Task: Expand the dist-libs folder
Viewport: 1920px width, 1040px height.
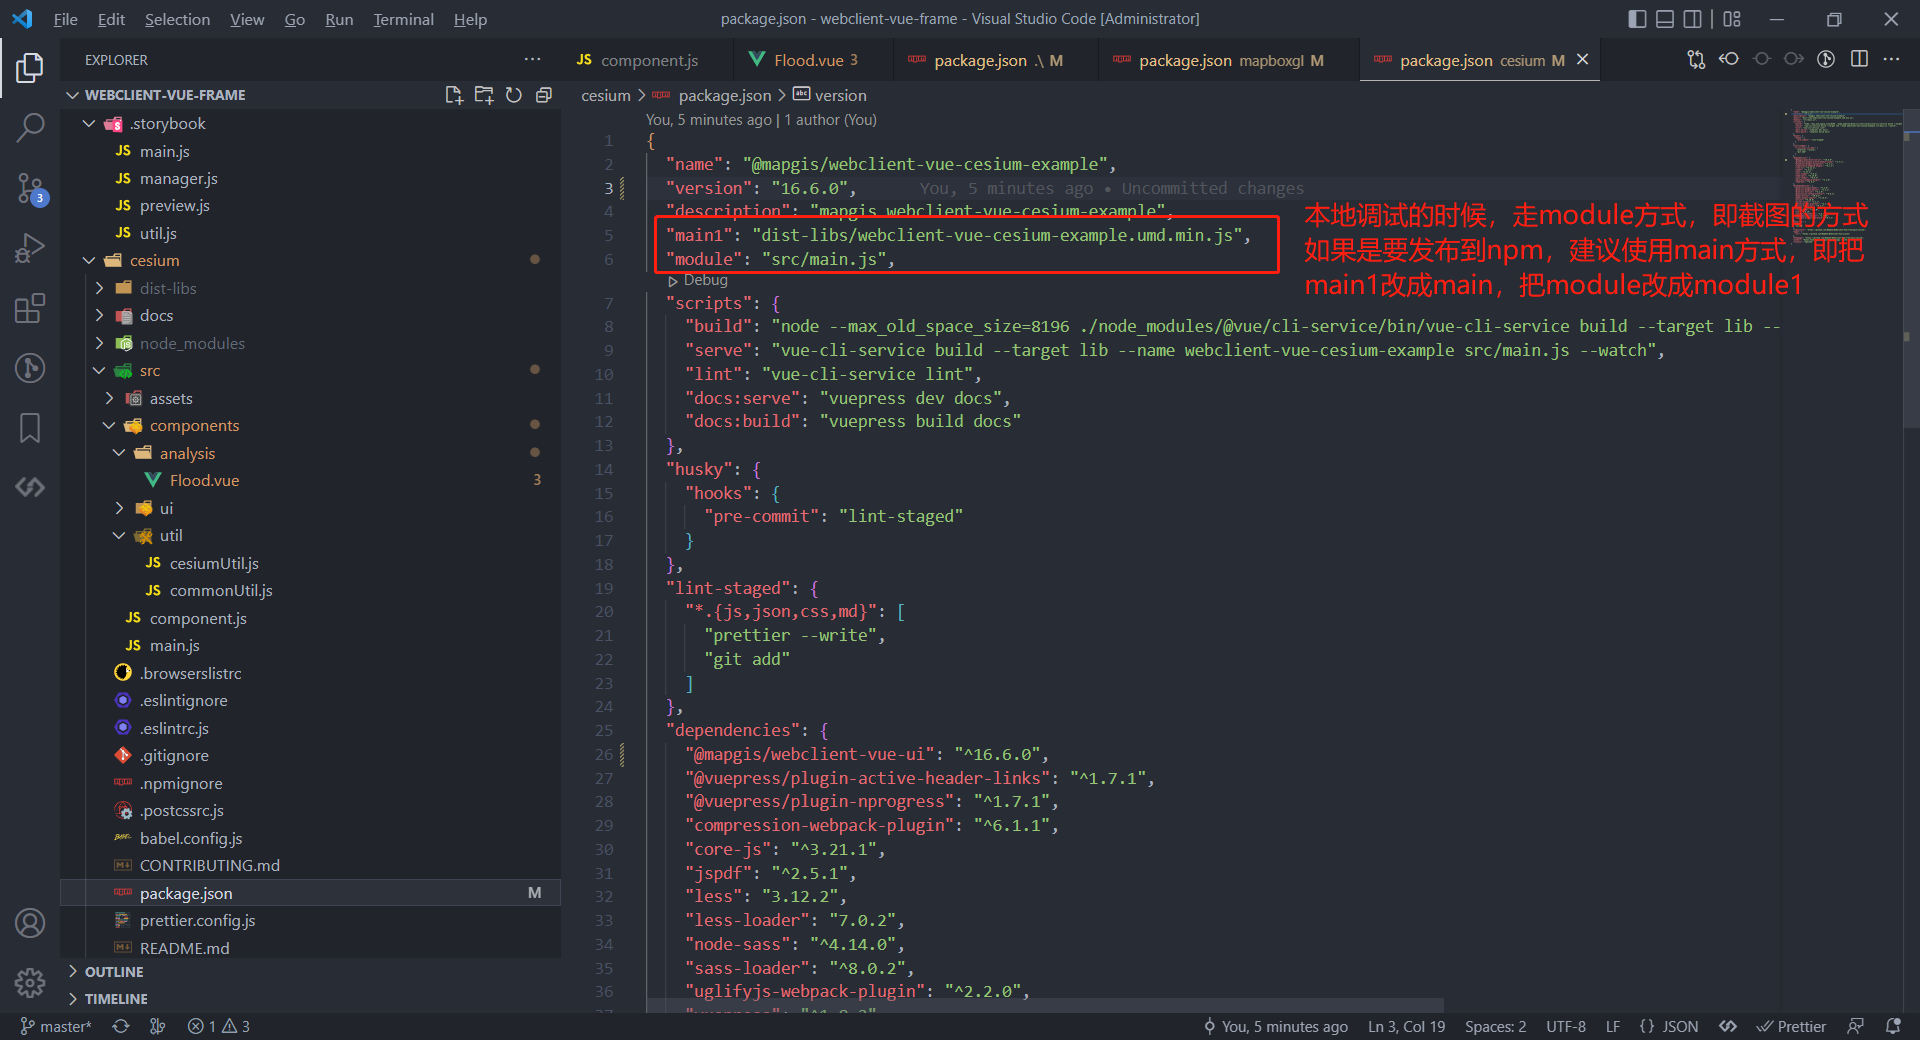Action: click(99, 288)
